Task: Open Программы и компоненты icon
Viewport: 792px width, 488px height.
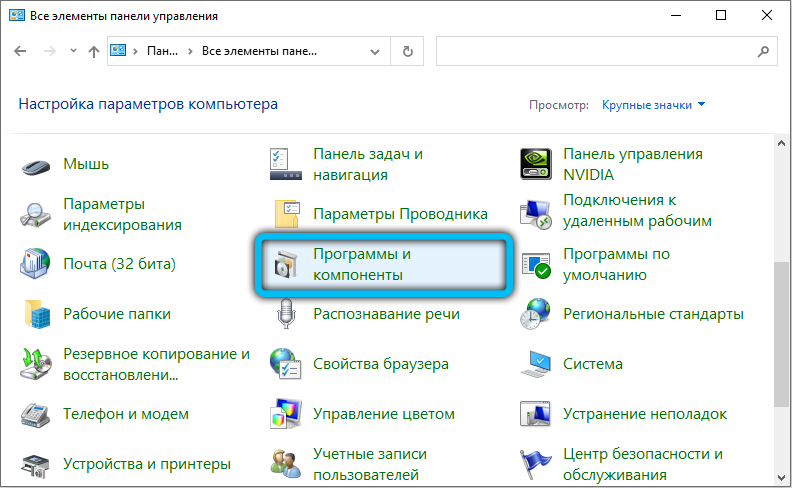Action: click(x=287, y=264)
